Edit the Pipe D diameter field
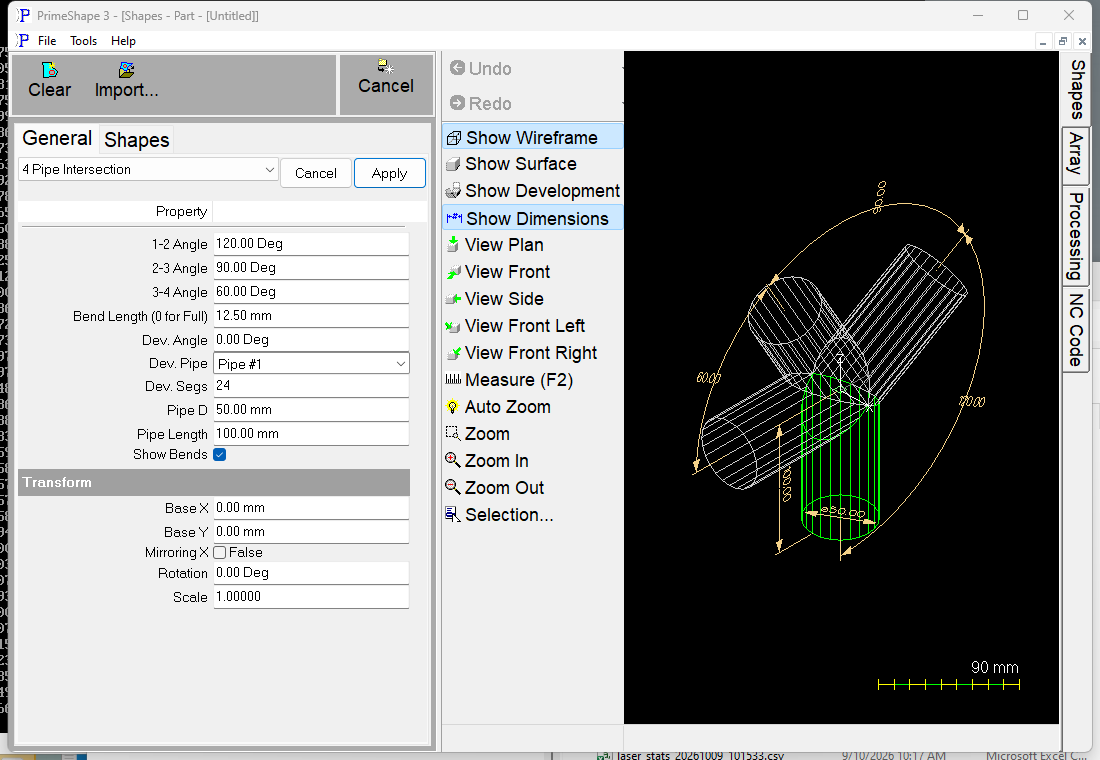The image size is (1100, 760). [x=311, y=409]
